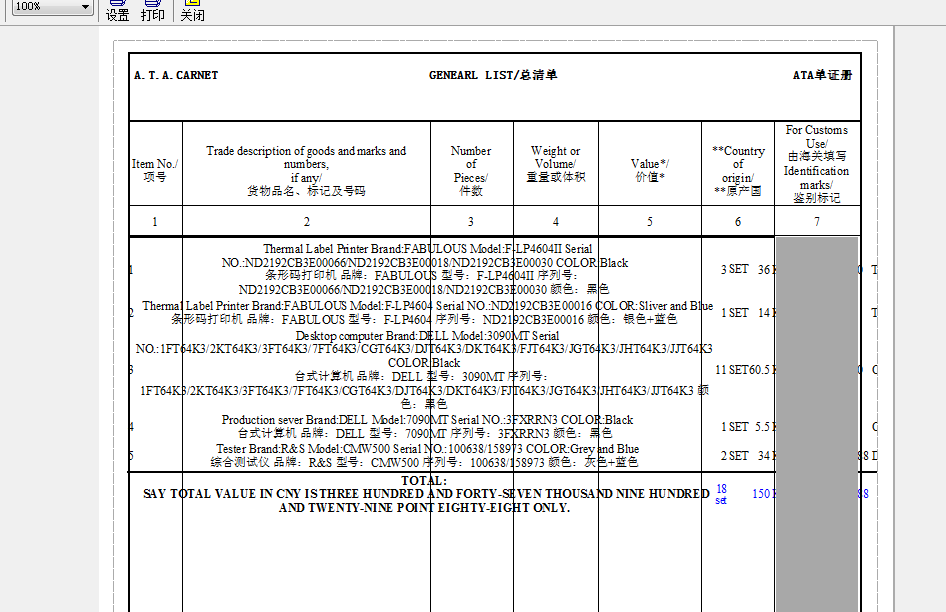
Task: Select the For Customs Use header cell
Action: pos(816,164)
